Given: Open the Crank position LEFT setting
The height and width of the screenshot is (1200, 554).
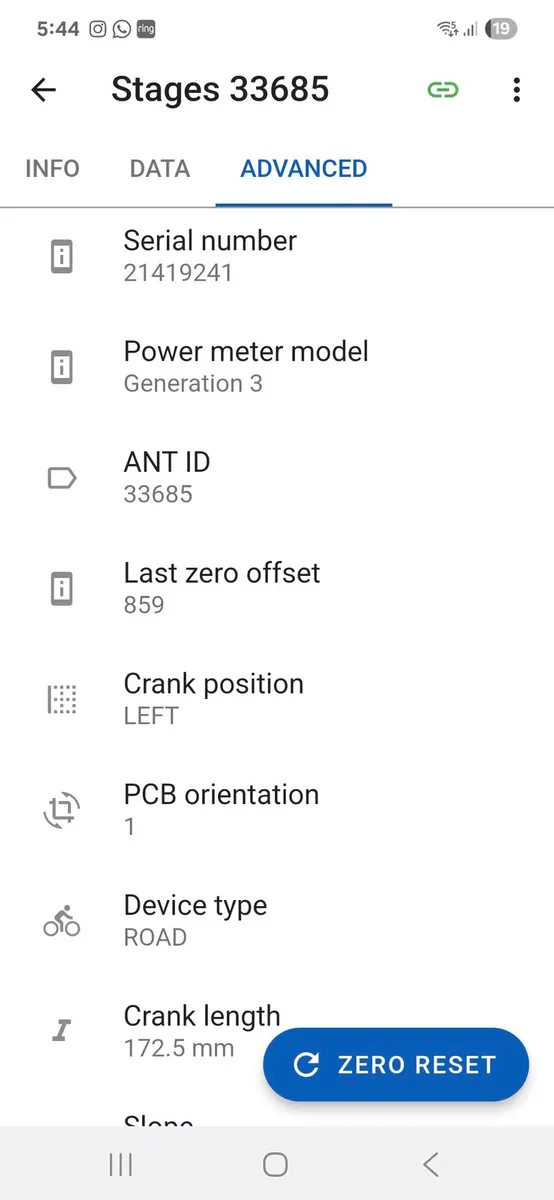Looking at the screenshot, I should [277, 700].
